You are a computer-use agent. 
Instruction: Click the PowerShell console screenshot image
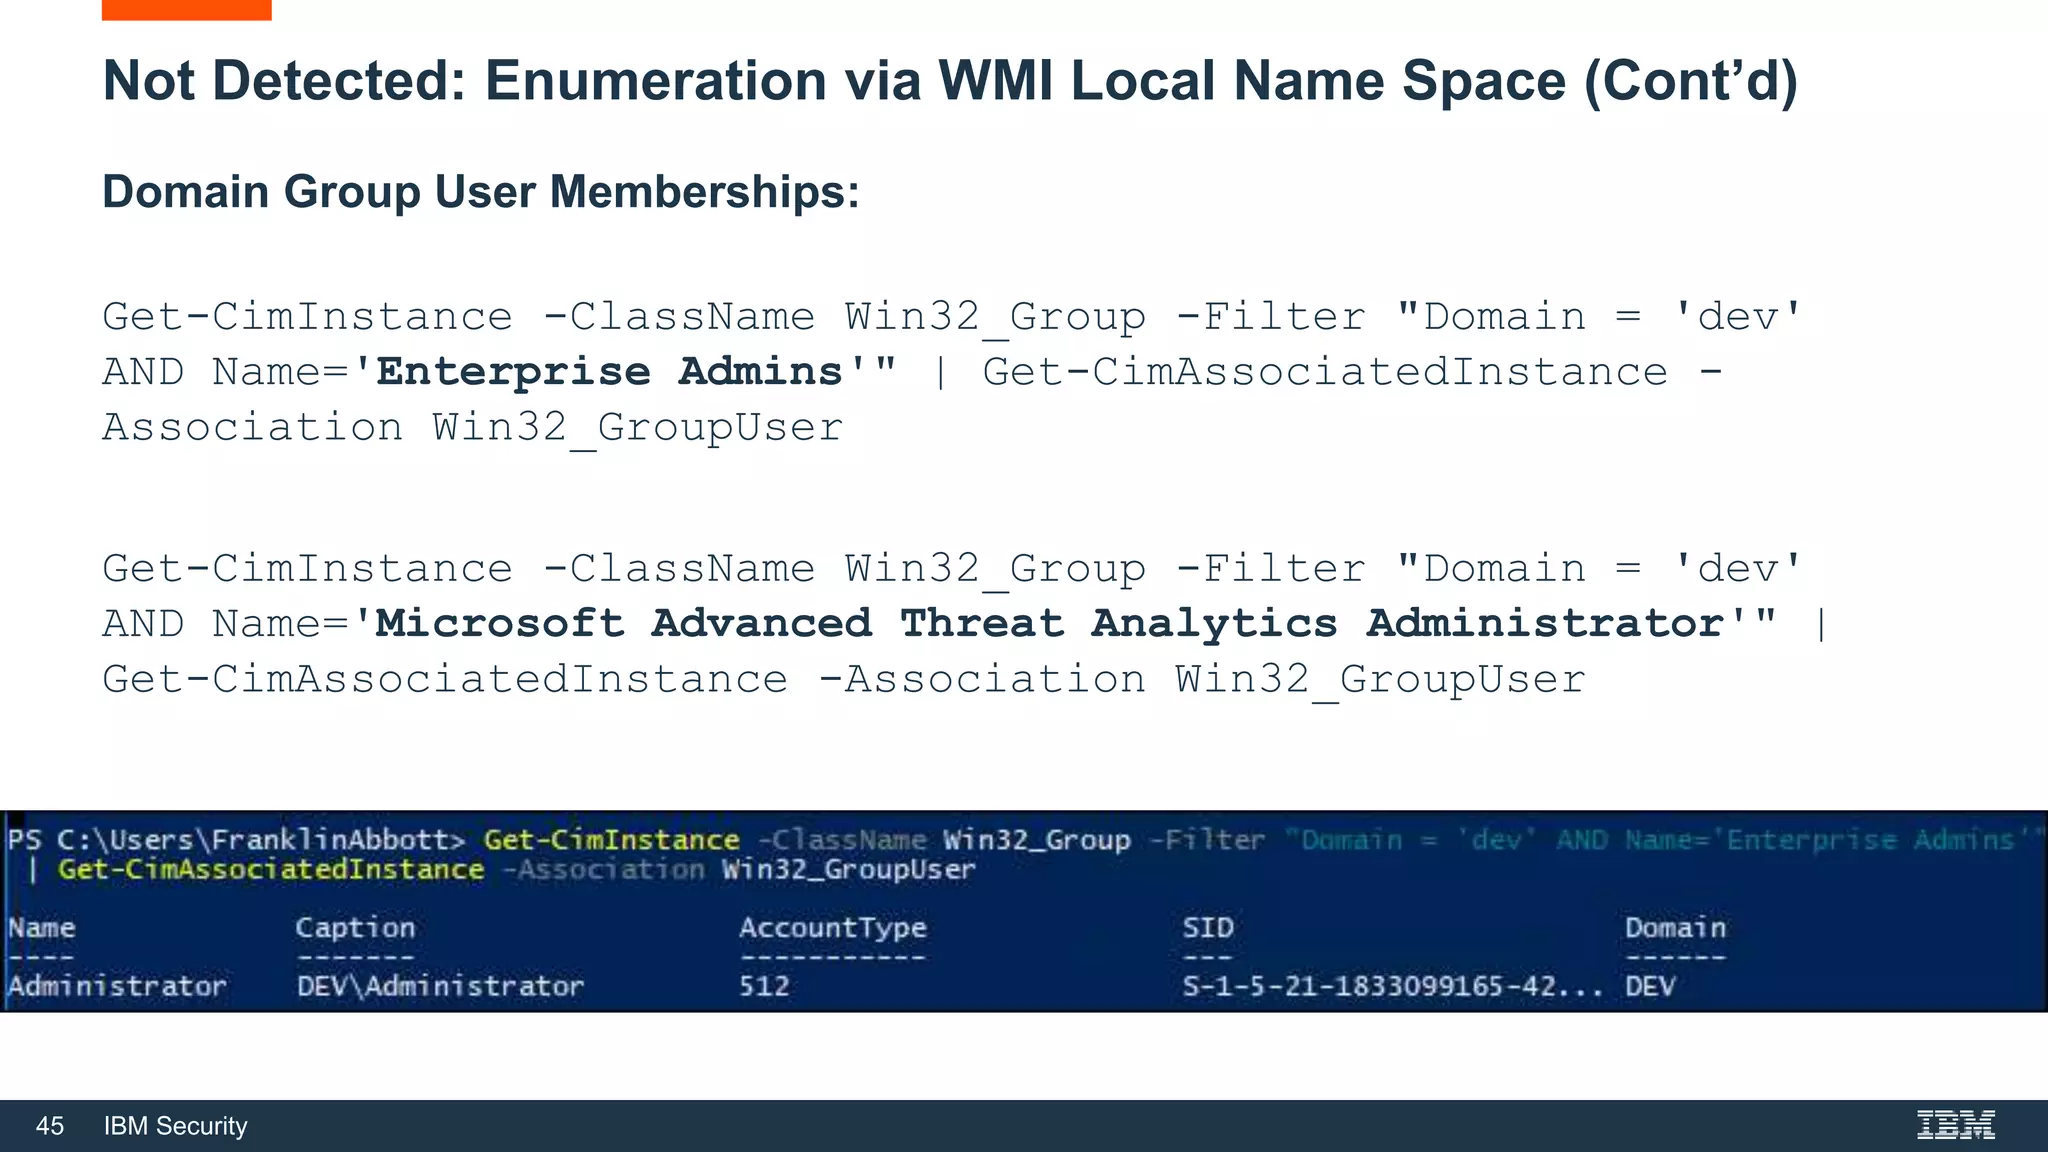[x=1024, y=911]
